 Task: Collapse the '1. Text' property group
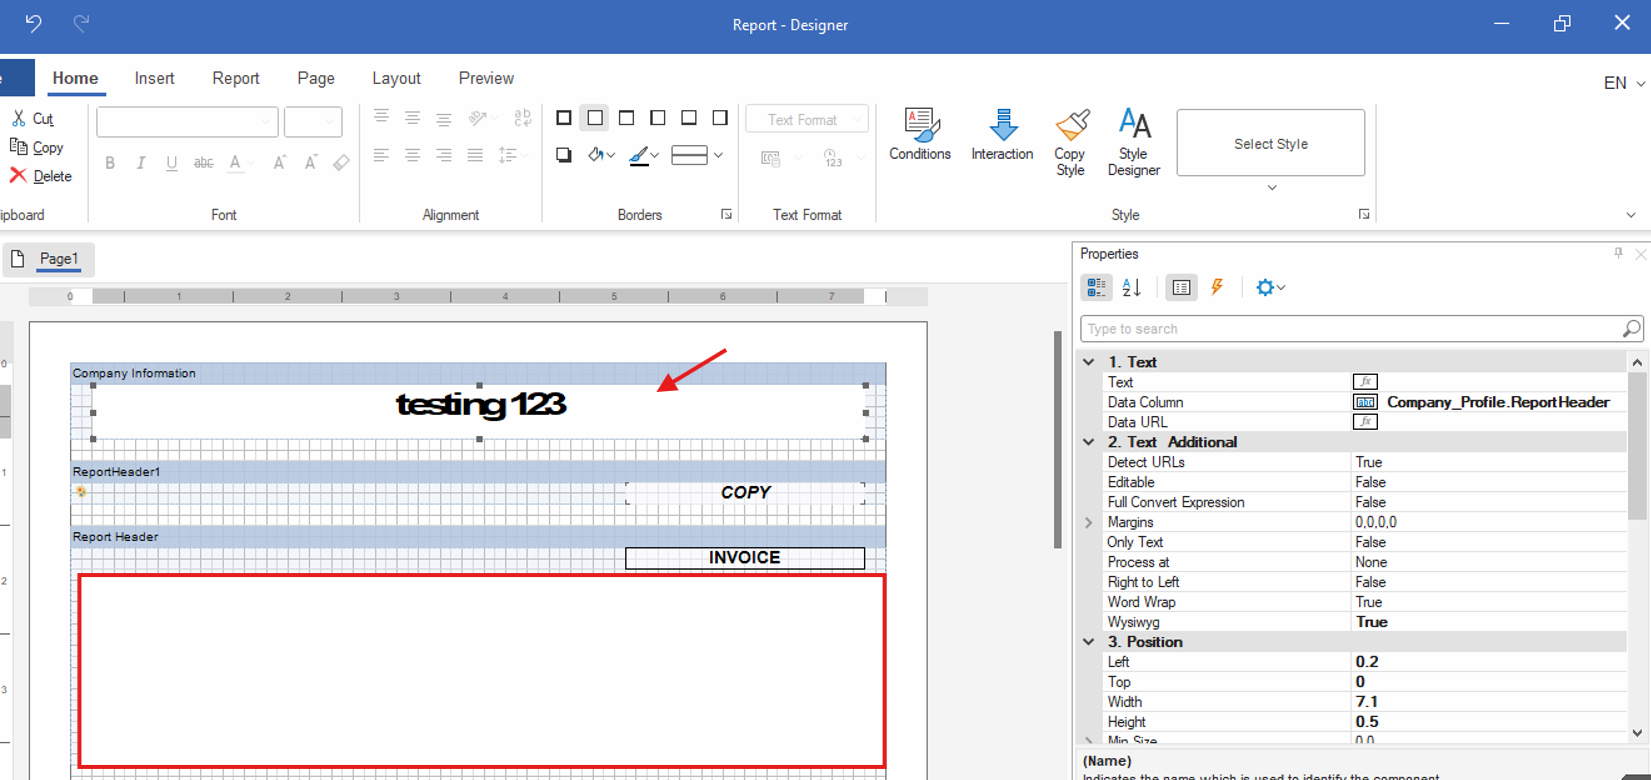(x=1089, y=362)
